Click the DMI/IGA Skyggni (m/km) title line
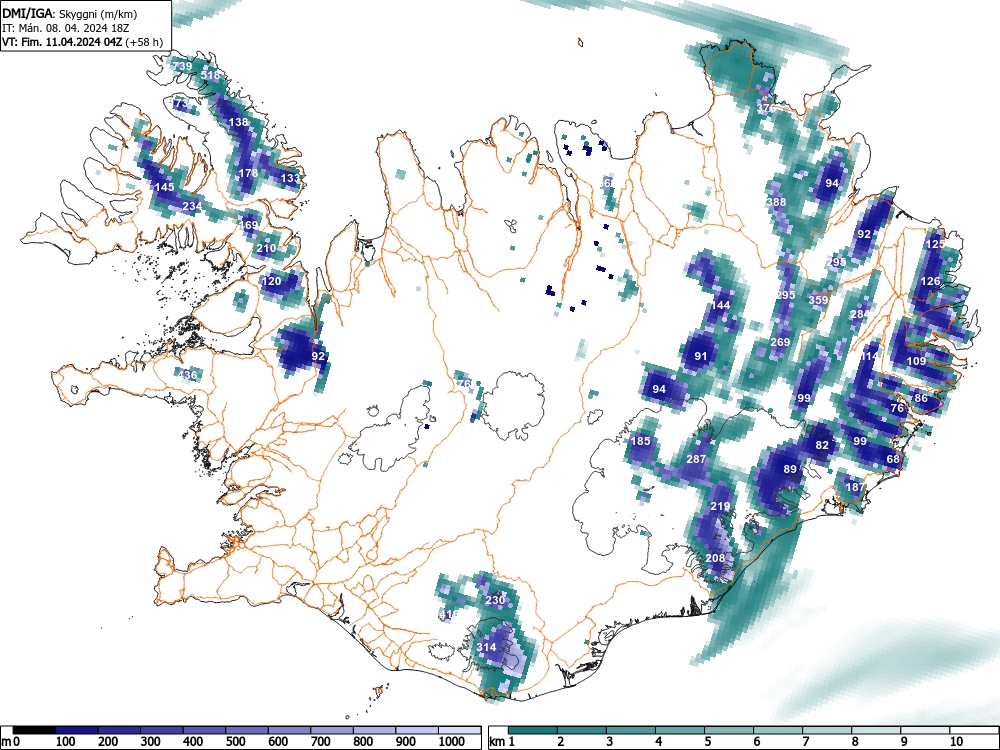 (x=70, y=13)
